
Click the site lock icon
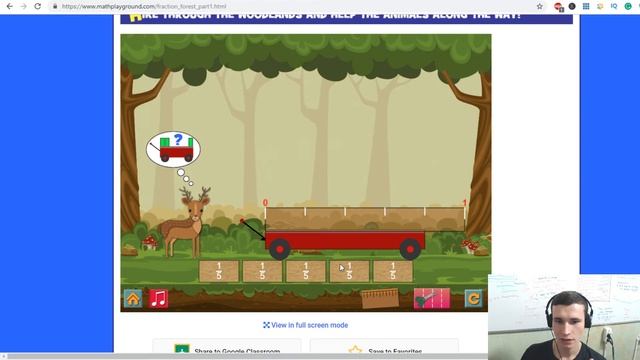(x=55, y=6)
